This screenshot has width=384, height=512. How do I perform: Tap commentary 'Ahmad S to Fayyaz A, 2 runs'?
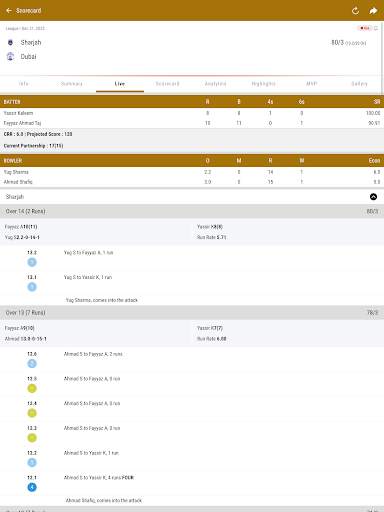click(93, 354)
